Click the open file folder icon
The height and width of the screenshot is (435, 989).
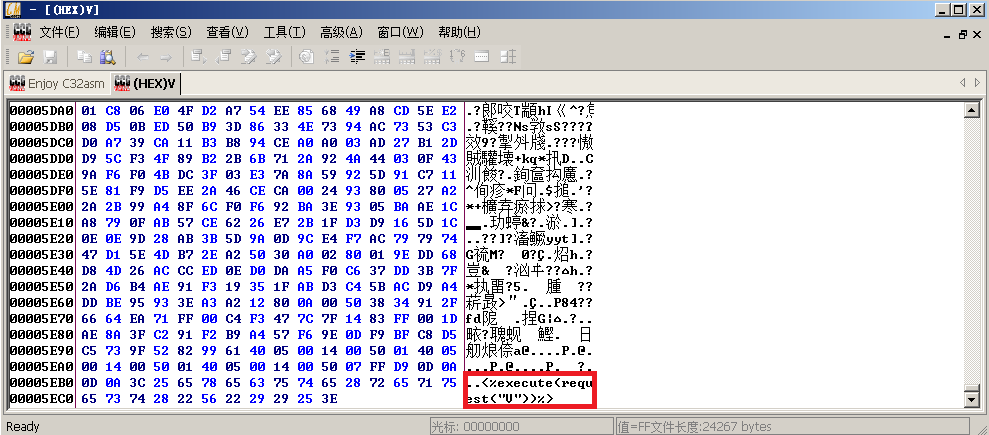coord(26,57)
